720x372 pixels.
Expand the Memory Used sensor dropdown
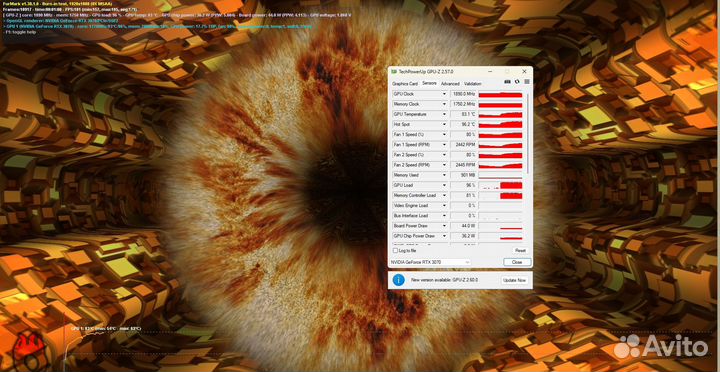tap(444, 175)
